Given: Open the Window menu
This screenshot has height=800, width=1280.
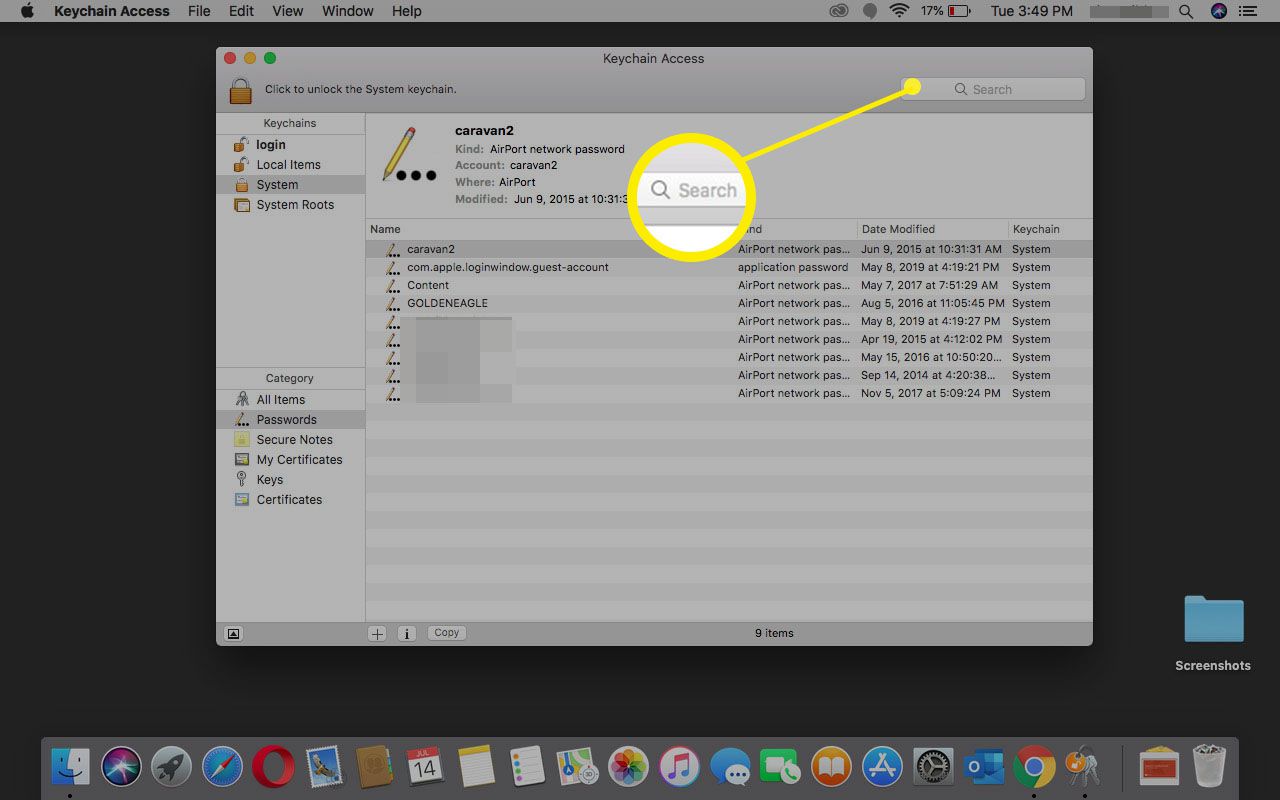Looking at the screenshot, I should click(x=348, y=11).
